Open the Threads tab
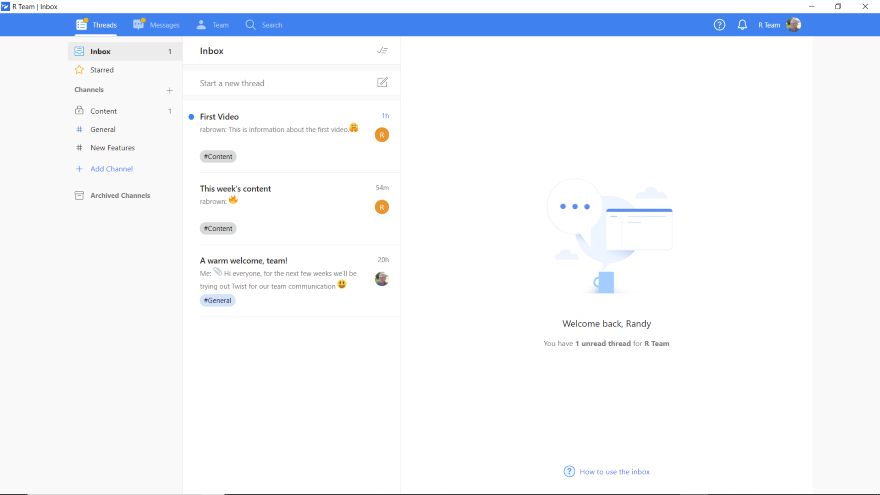Viewport: 880px width, 495px height. pos(97,25)
